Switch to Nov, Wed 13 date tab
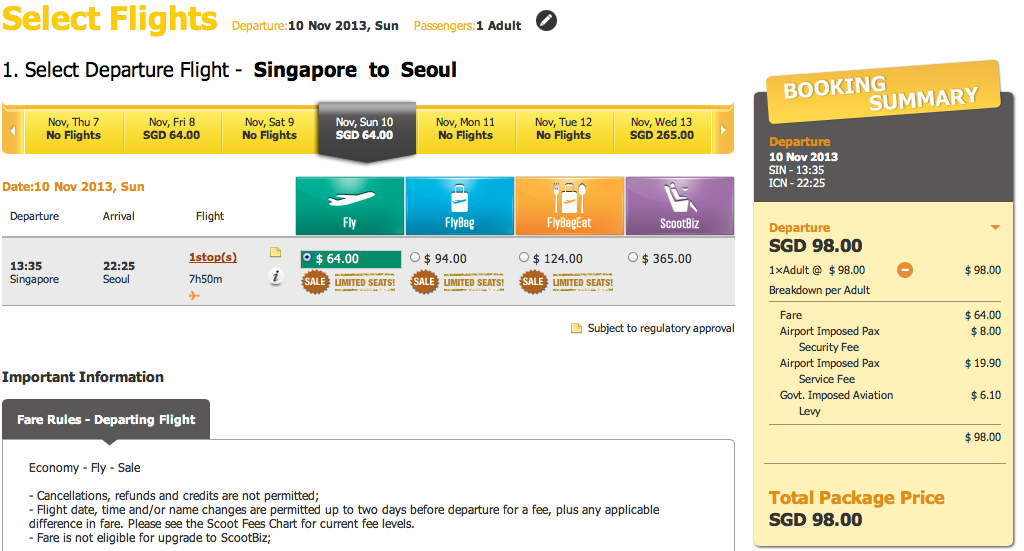The image size is (1024, 551). [x=662, y=129]
